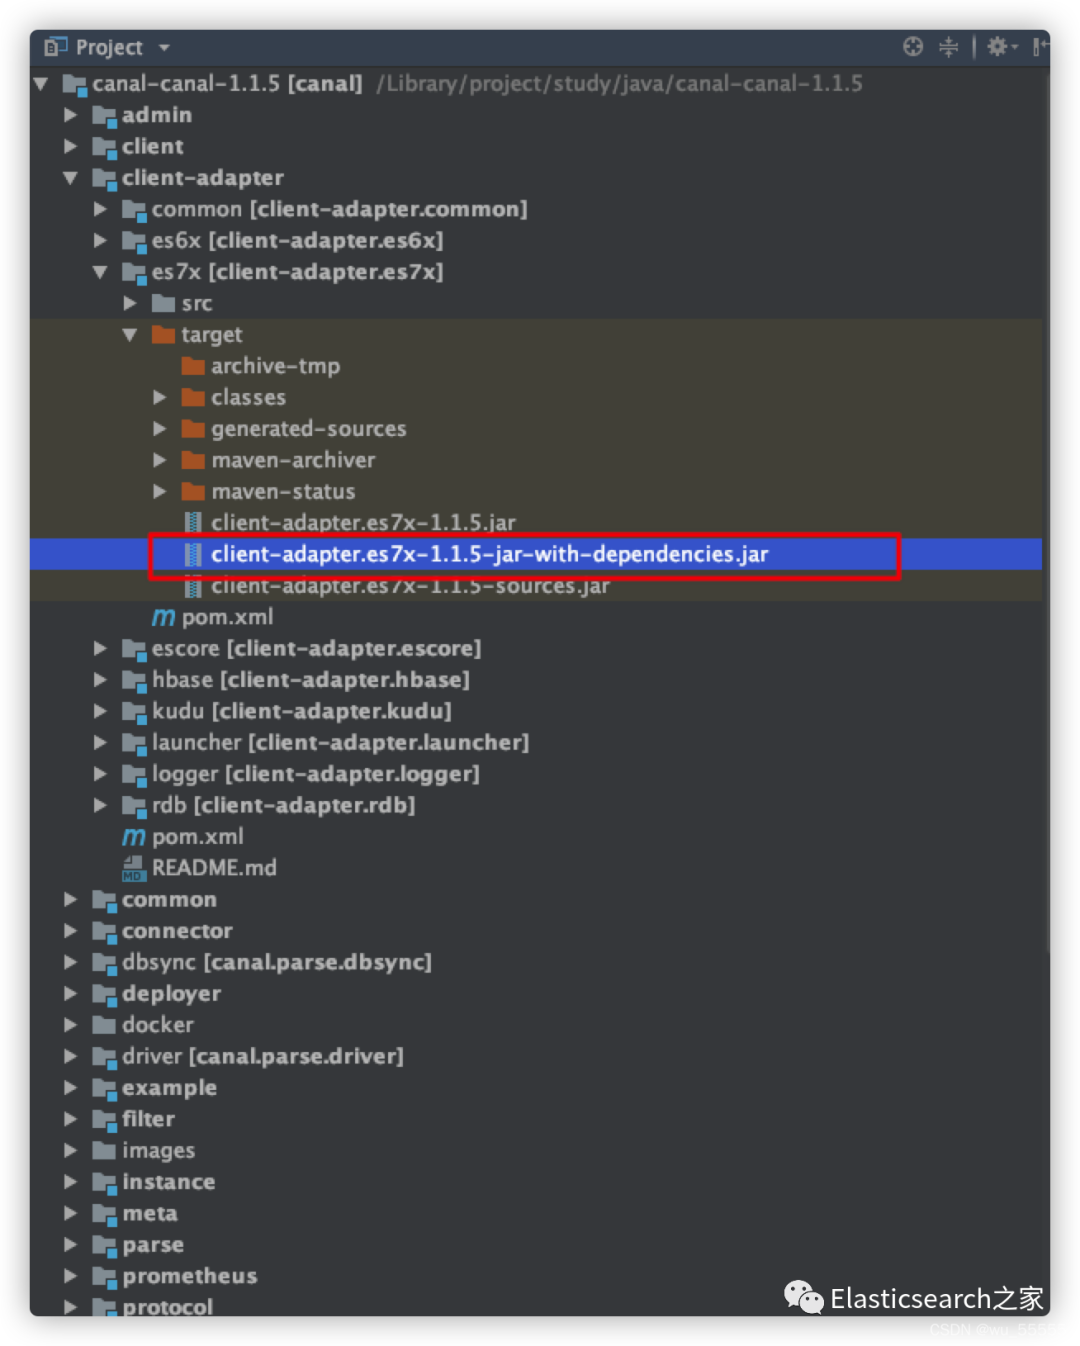Expand the classes folder arrow
This screenshot has width=1080, height=1346.
point(160,397)
